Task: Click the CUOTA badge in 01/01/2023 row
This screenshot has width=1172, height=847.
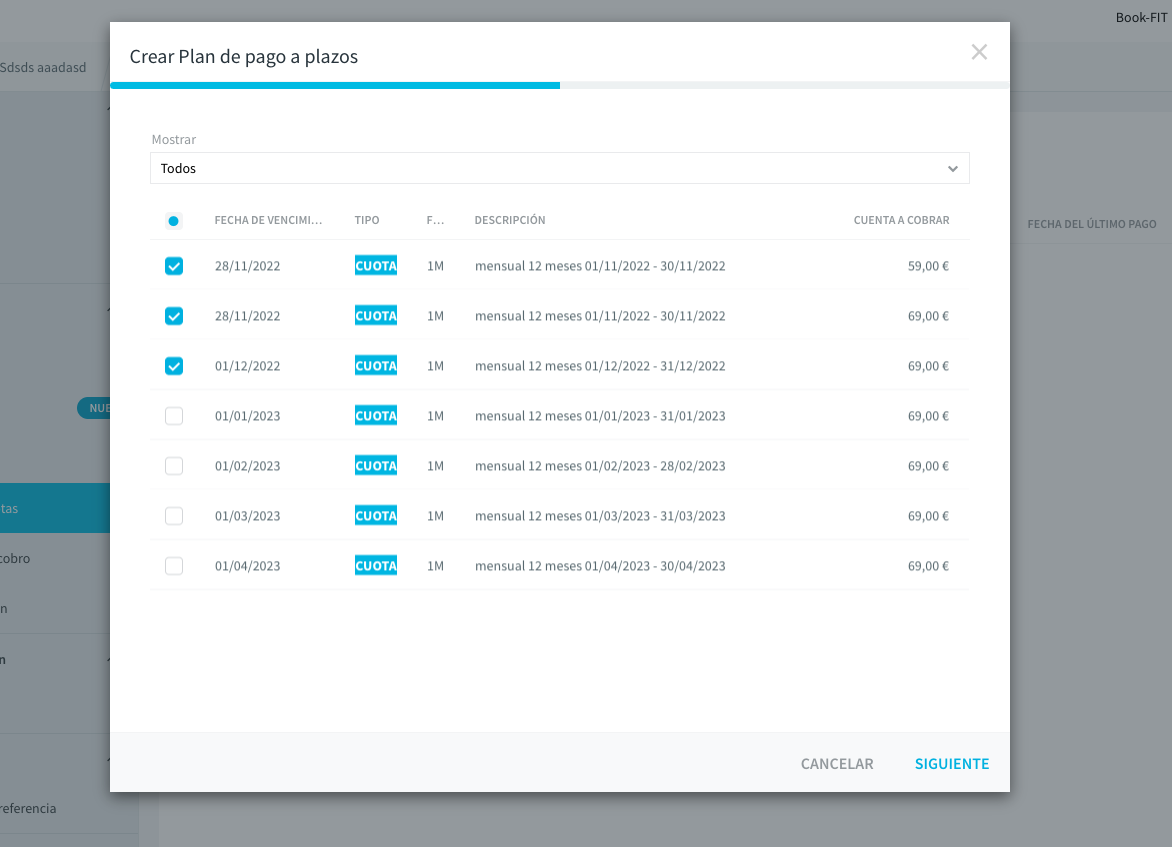Action: 376,416
